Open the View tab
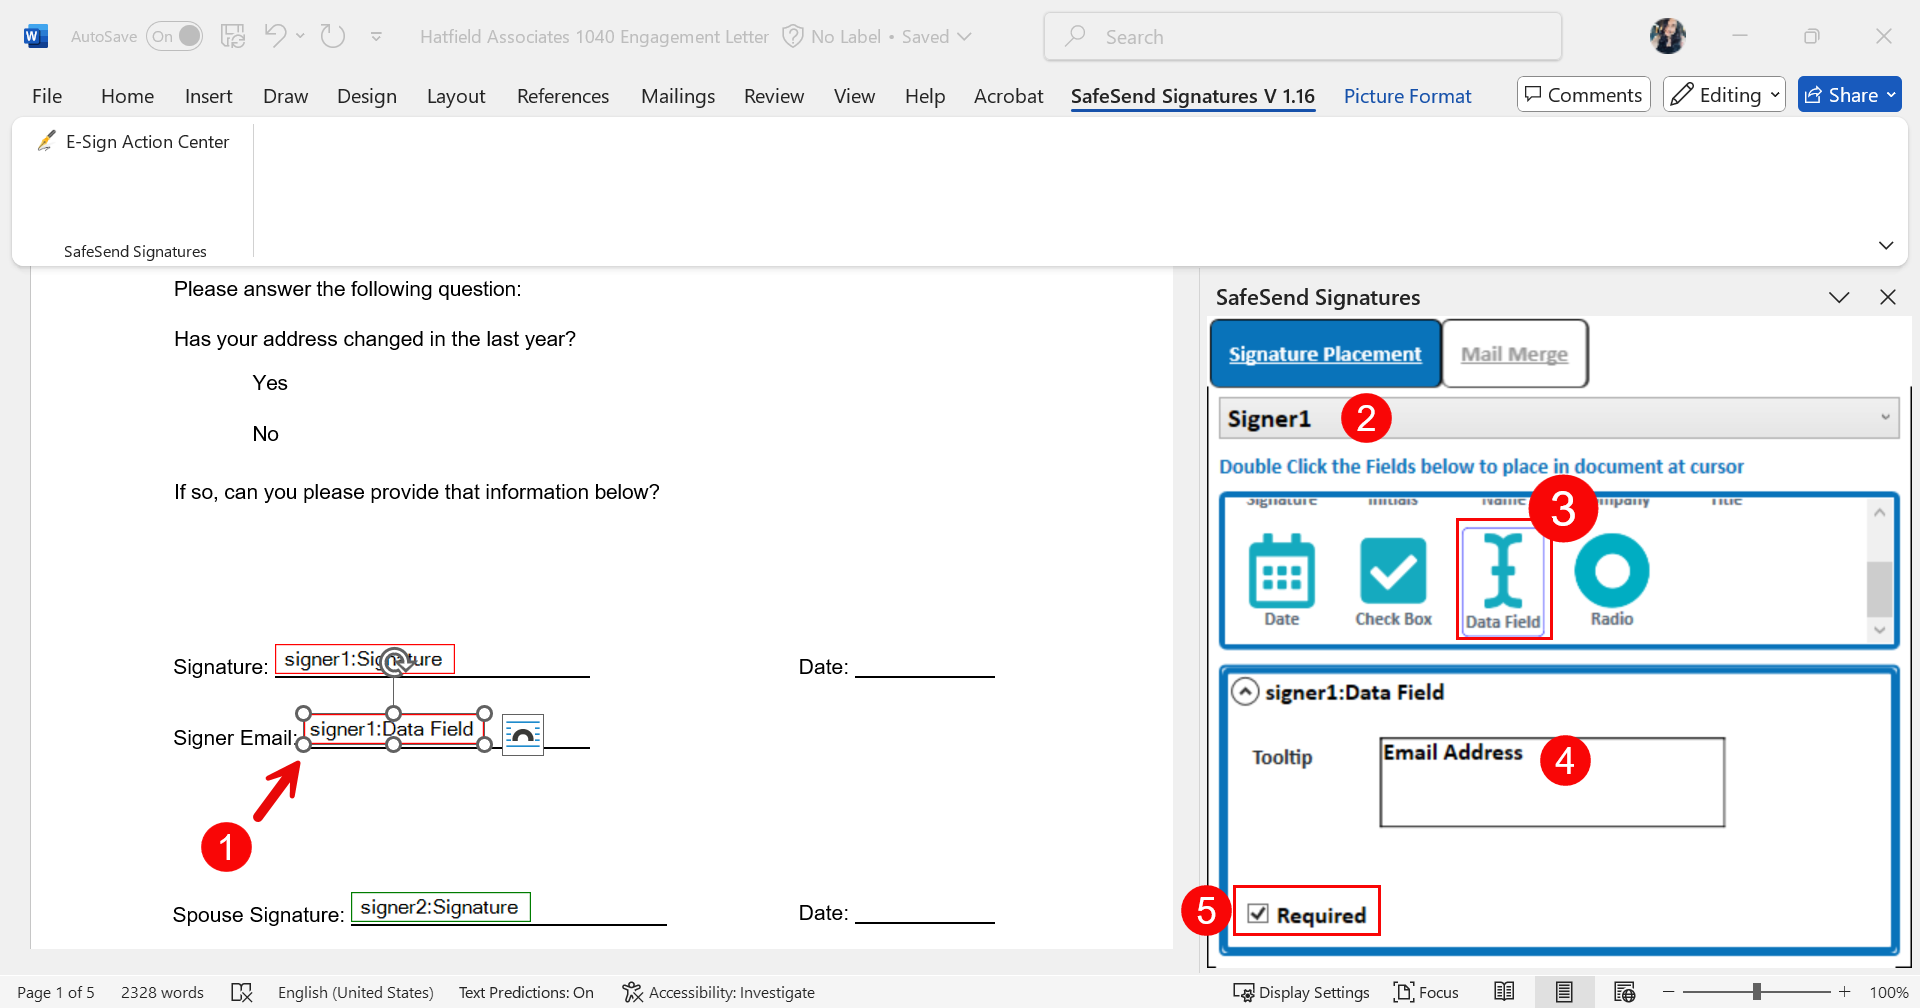 [x=854, y=96]
